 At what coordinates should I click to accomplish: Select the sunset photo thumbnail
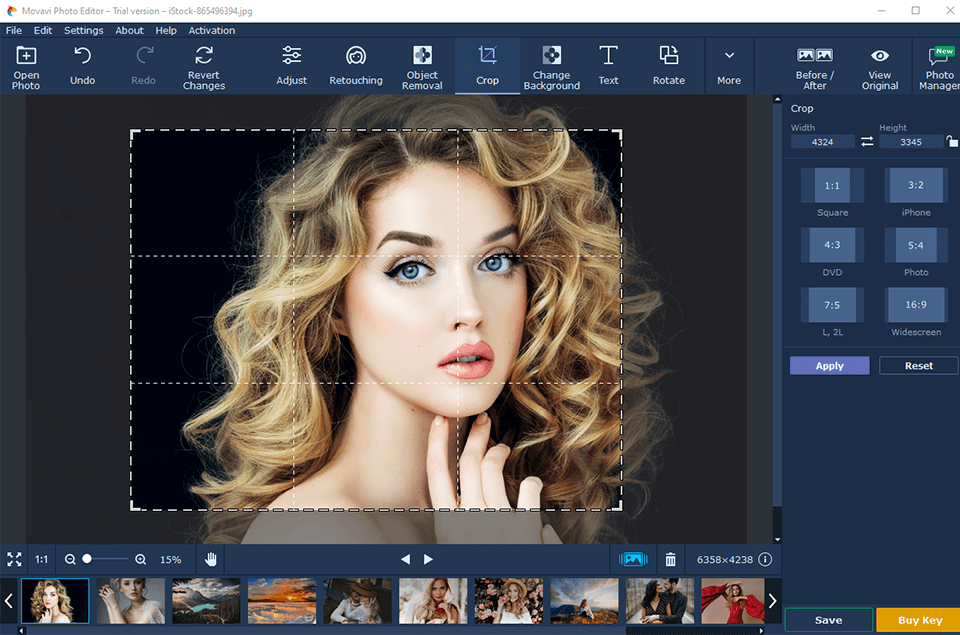tap(281, 600)
